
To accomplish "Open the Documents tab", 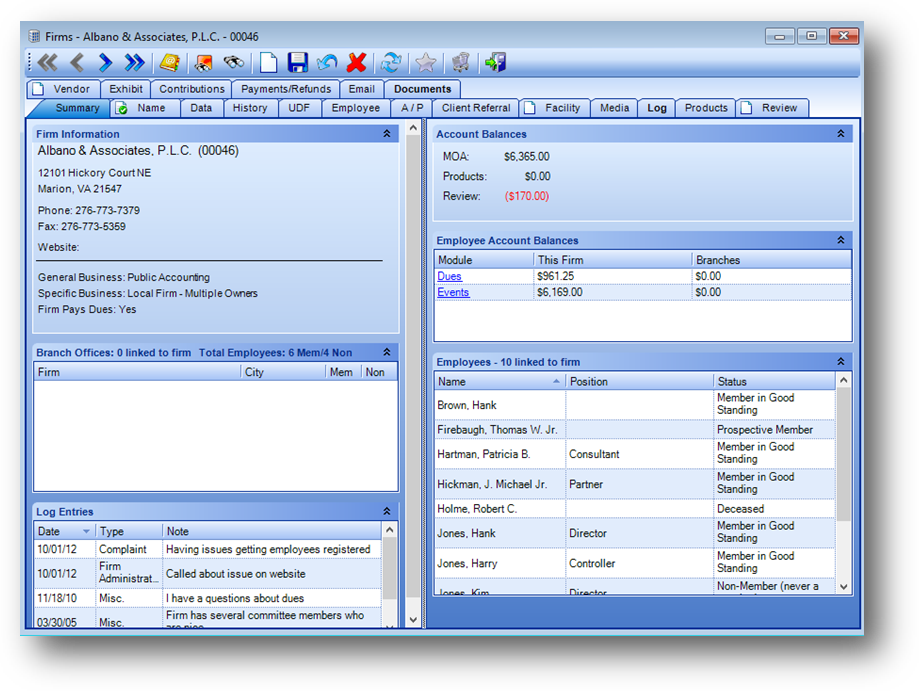I will (423, 89).
